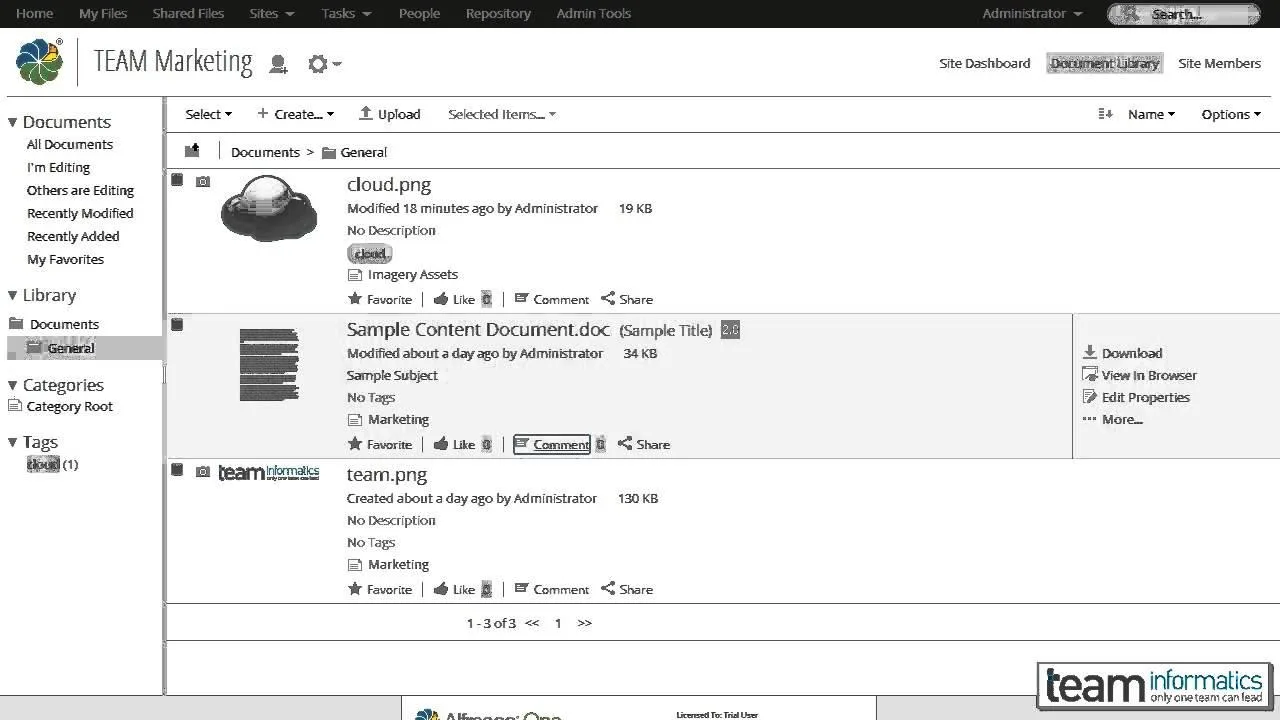Open My Files in top menu

tap(103, 14)
